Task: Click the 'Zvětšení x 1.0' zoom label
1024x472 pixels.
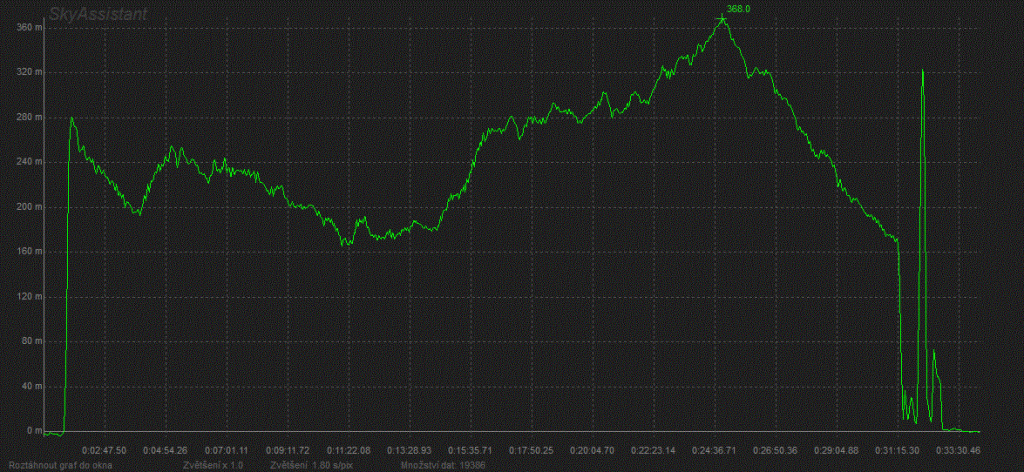Action: 213,466
